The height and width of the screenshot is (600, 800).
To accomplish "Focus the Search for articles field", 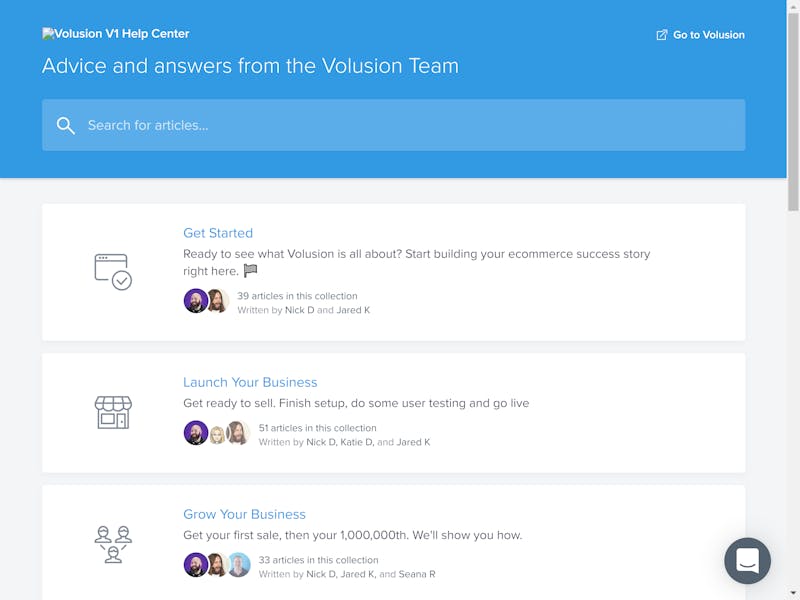I will click(x=400, y=125).
